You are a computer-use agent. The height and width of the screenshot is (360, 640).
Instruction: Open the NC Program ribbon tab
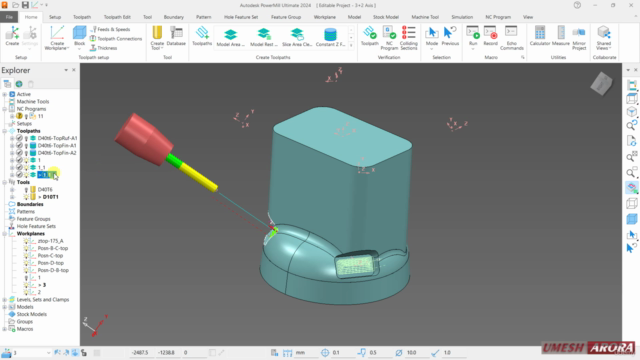498,17
